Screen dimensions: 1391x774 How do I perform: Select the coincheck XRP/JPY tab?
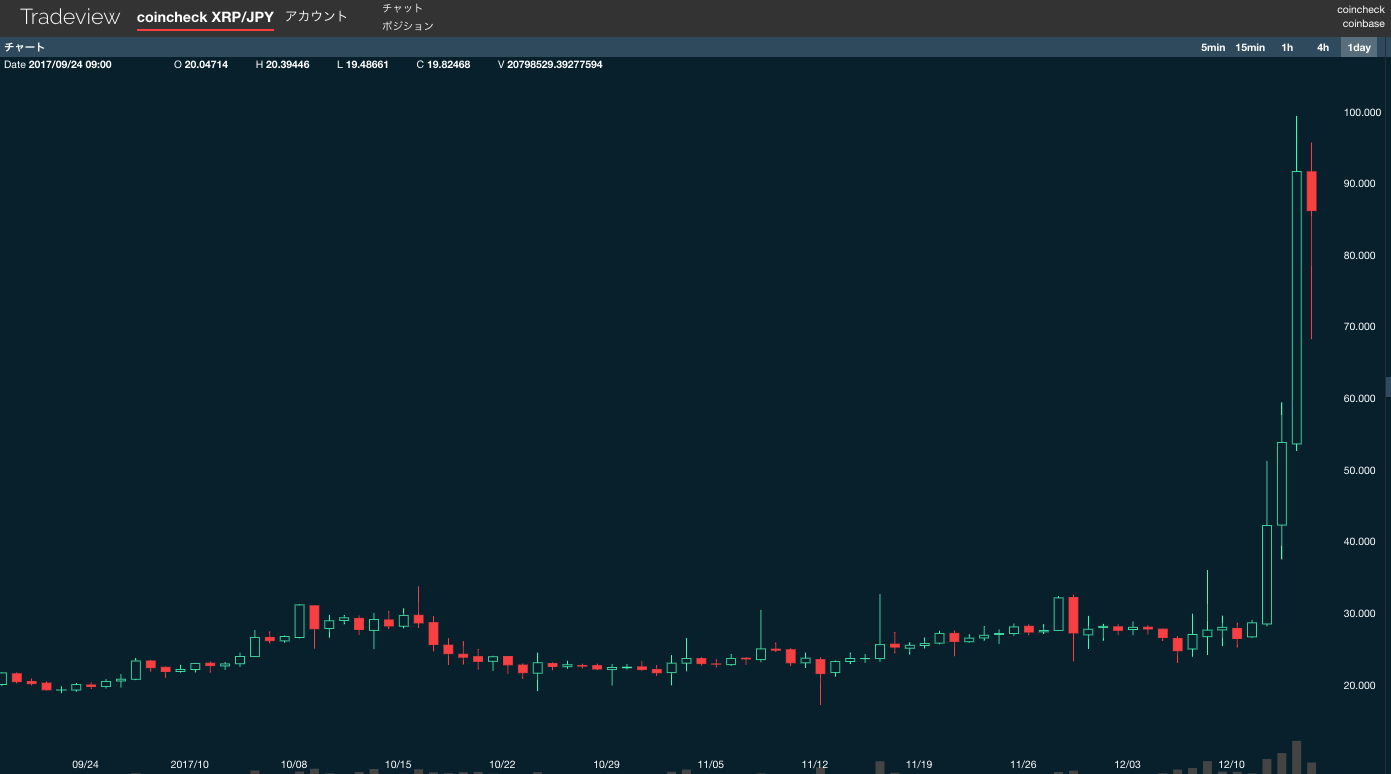205,17
